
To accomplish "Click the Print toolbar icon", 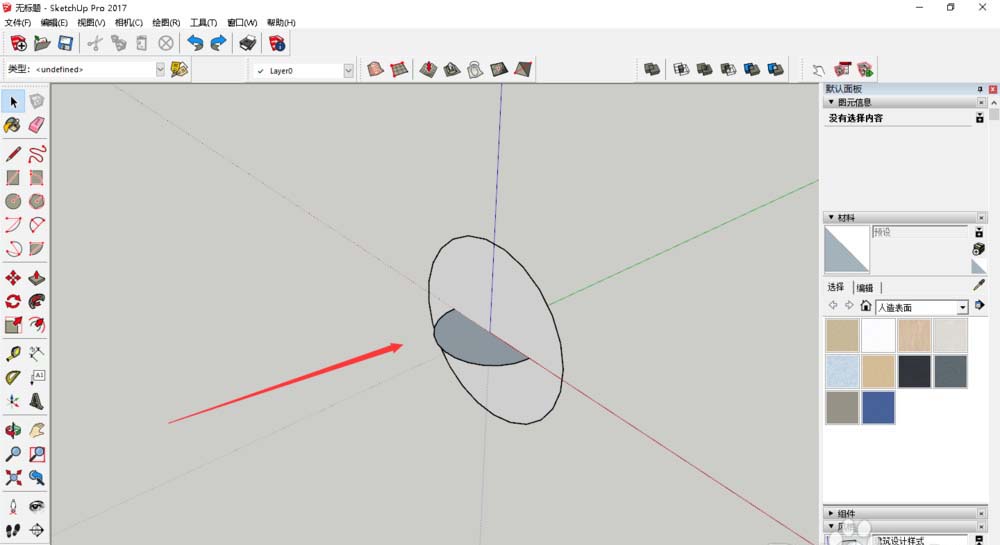I will [x=247, y=43].
